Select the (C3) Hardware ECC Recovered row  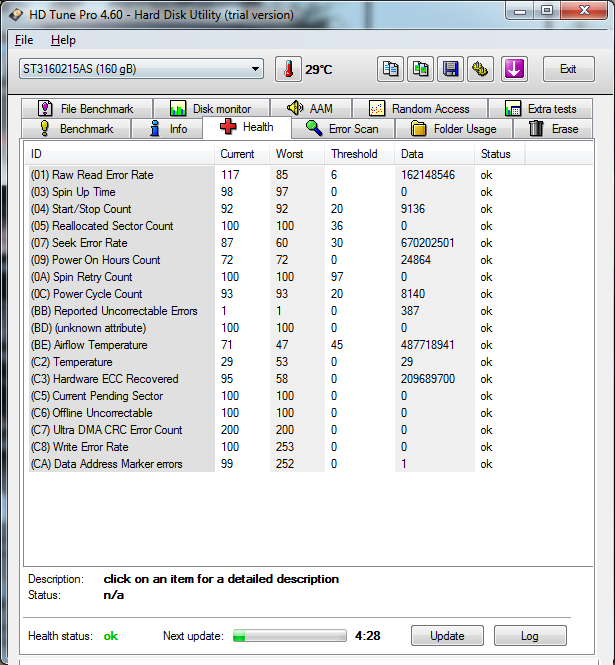(276, 379)
